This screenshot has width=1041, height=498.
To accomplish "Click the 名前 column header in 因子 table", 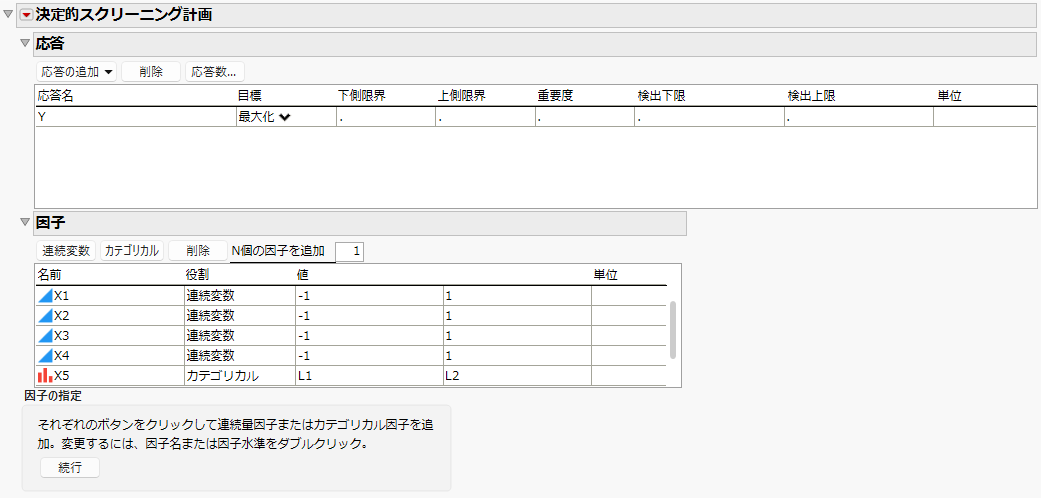I will coord(49,274).
